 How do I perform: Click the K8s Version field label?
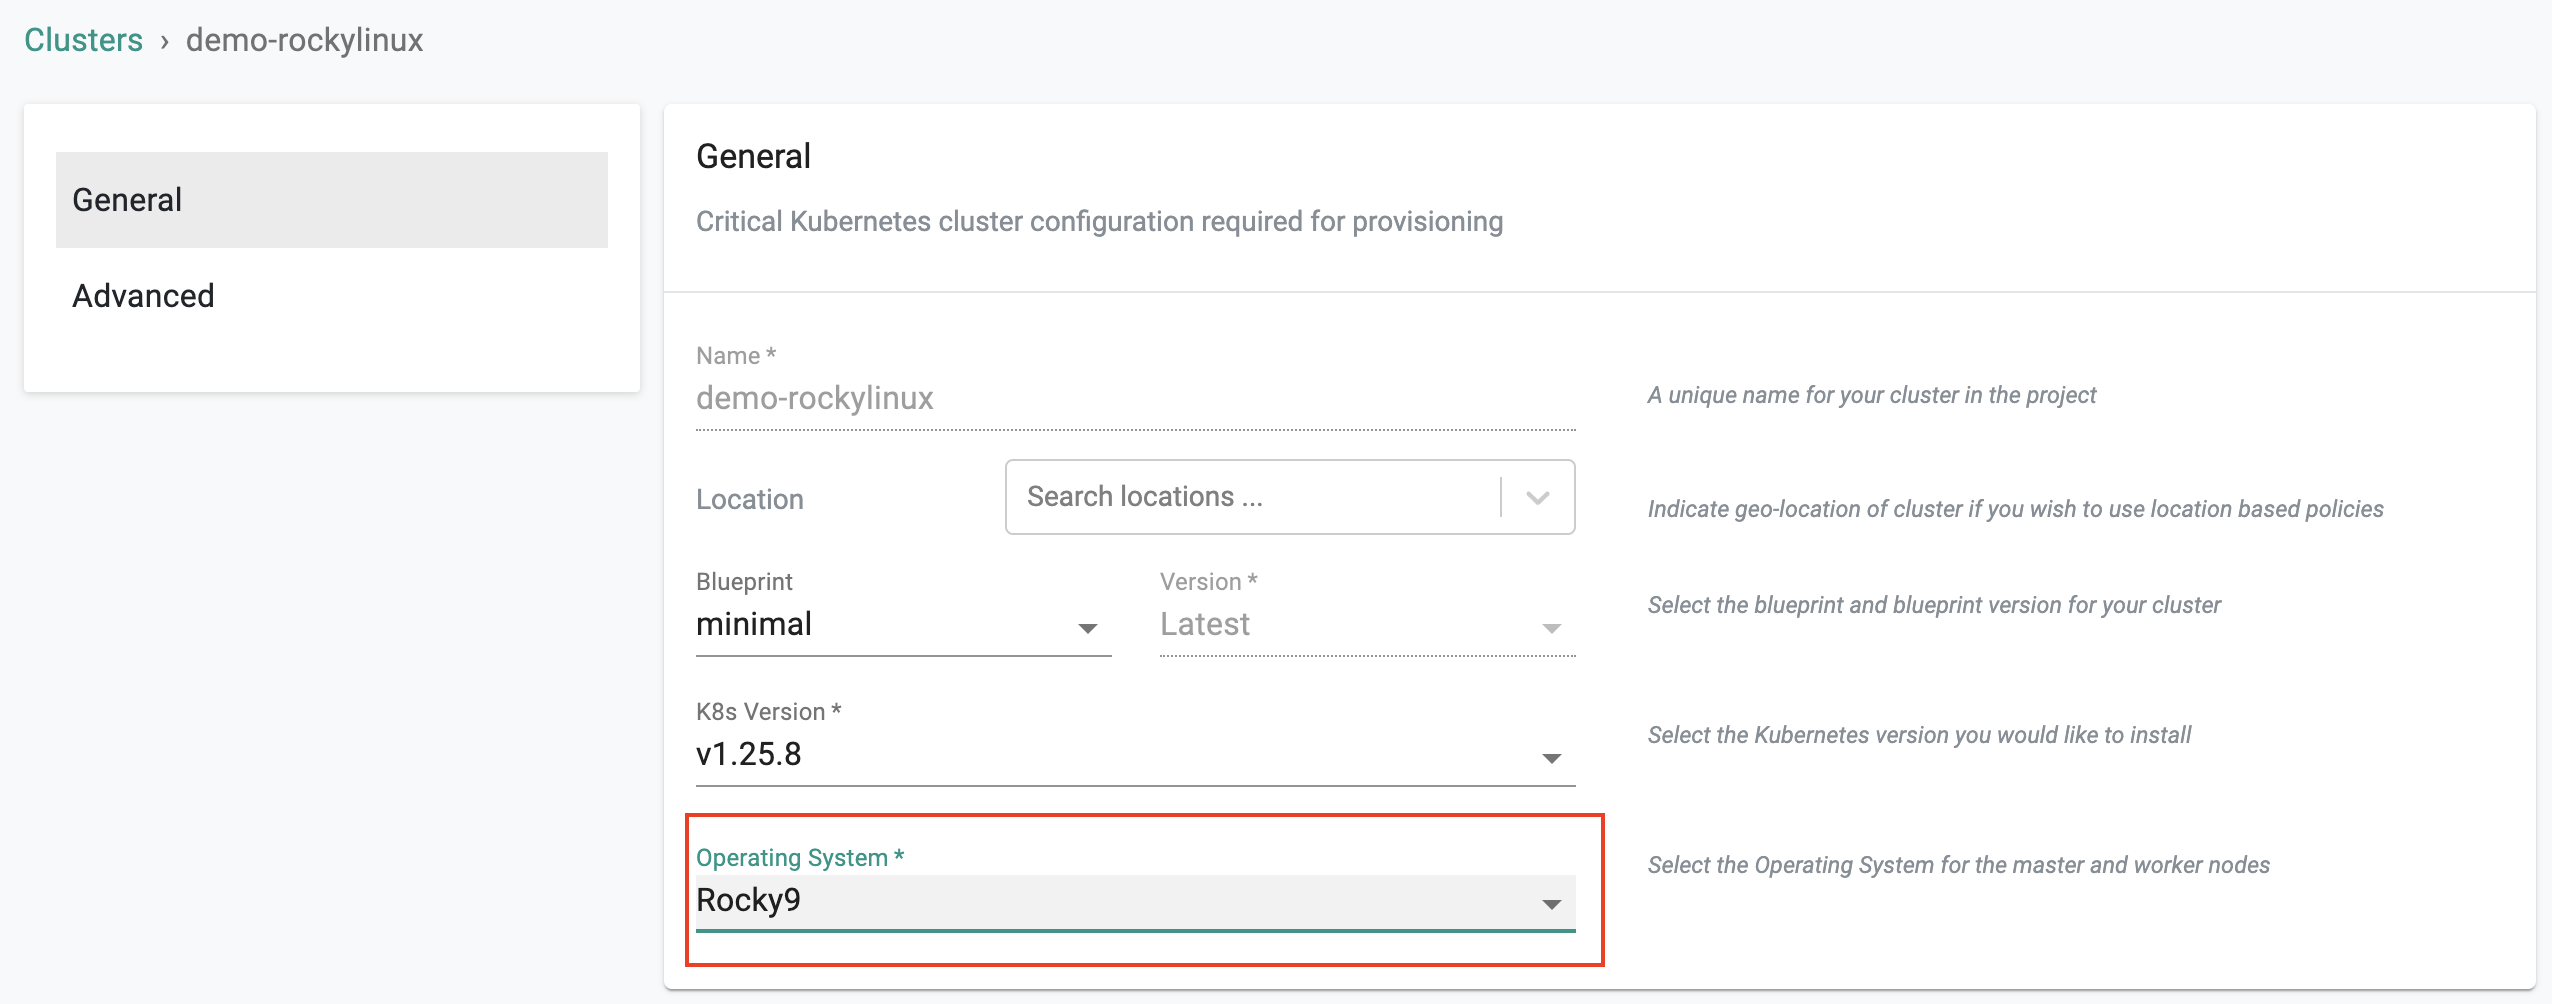point(769,711)
